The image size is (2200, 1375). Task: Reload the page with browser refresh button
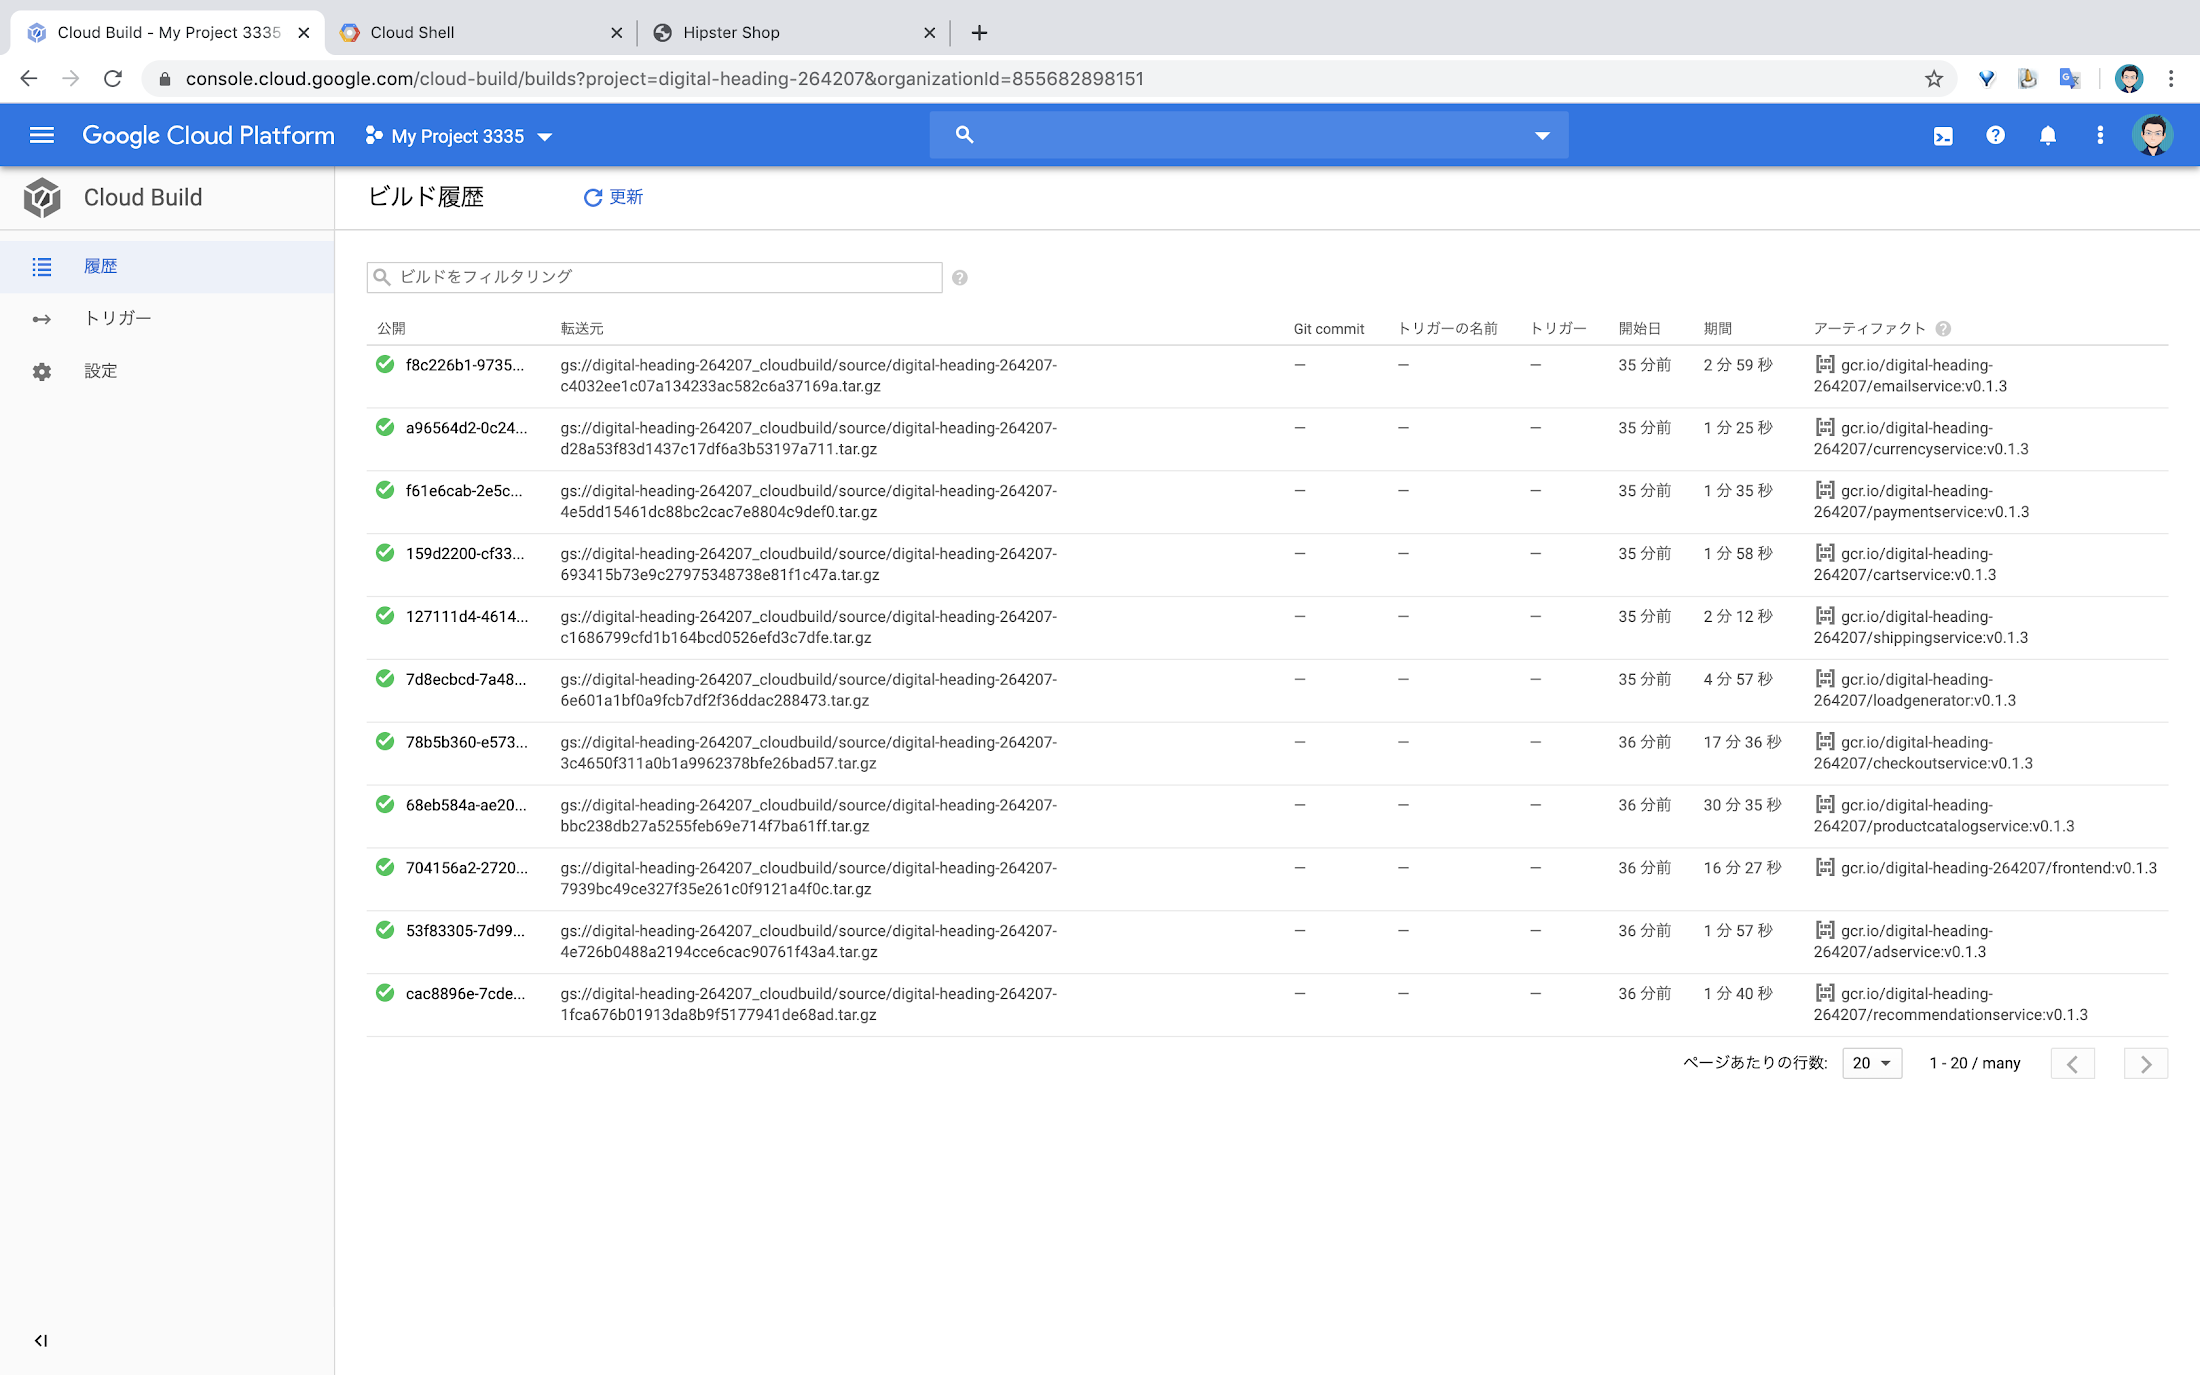[x=113, y=79]
